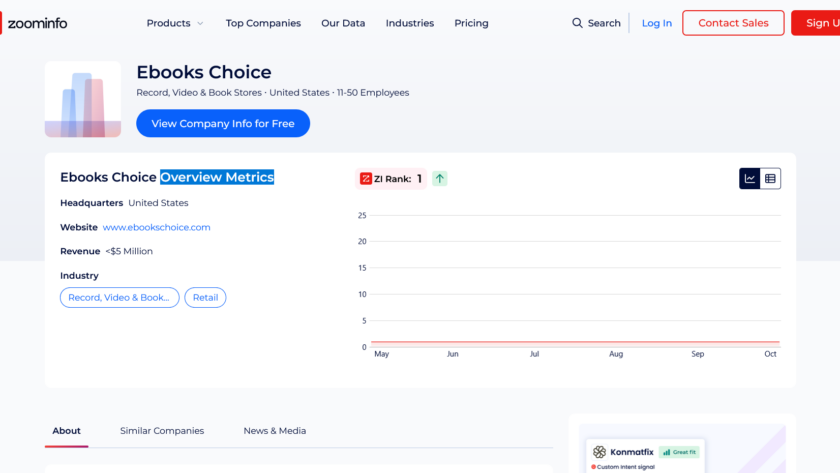Screen dimensions: 840x473
Task: Click the Ebooks Choice page heading
Action: coord(204,72)
